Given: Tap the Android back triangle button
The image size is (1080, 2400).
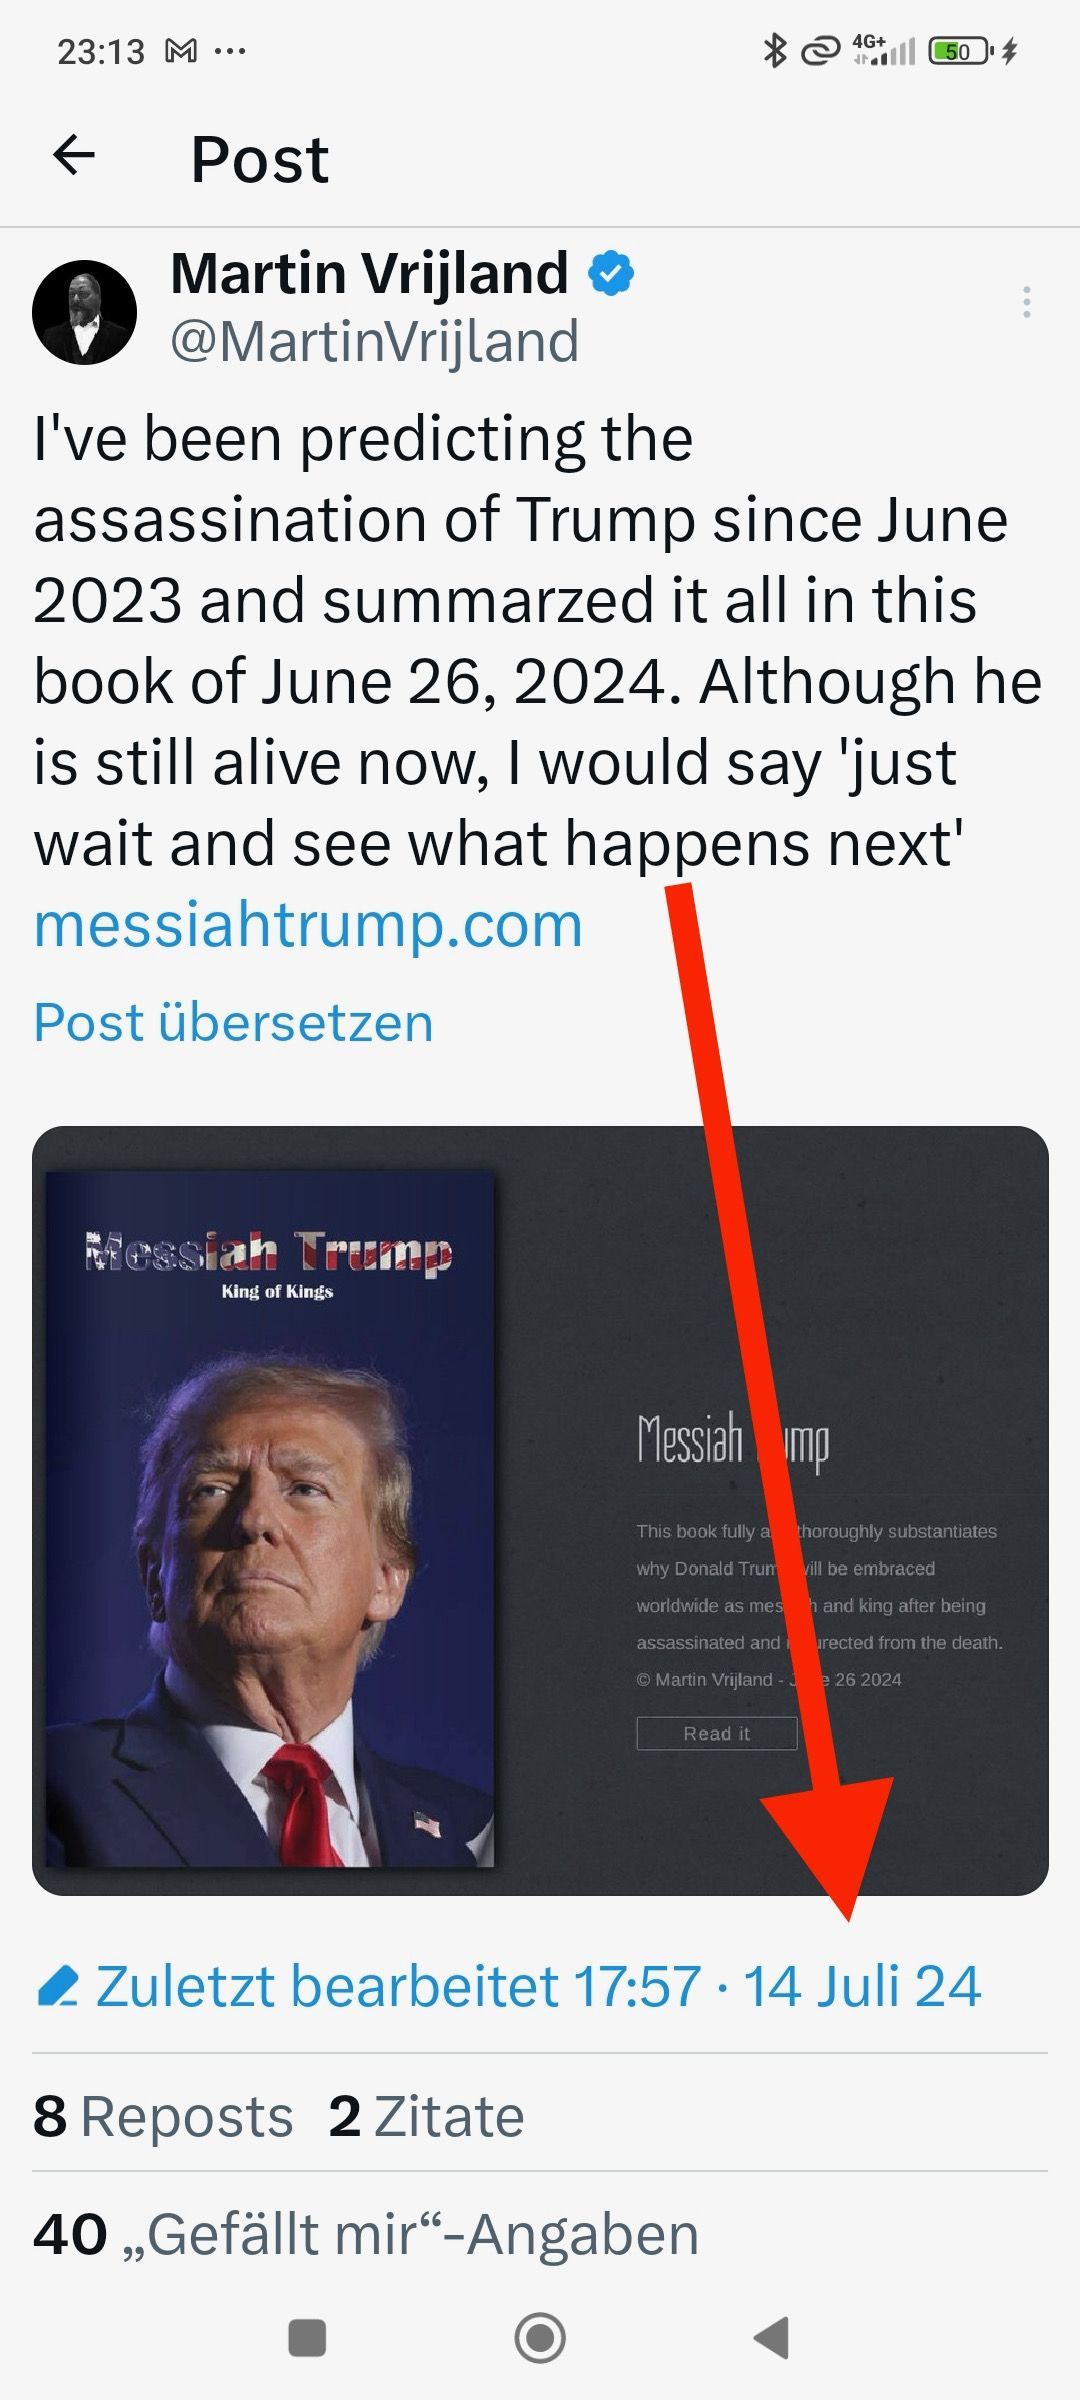Looking at the screenshot, I should click(x=771, y=2338).
